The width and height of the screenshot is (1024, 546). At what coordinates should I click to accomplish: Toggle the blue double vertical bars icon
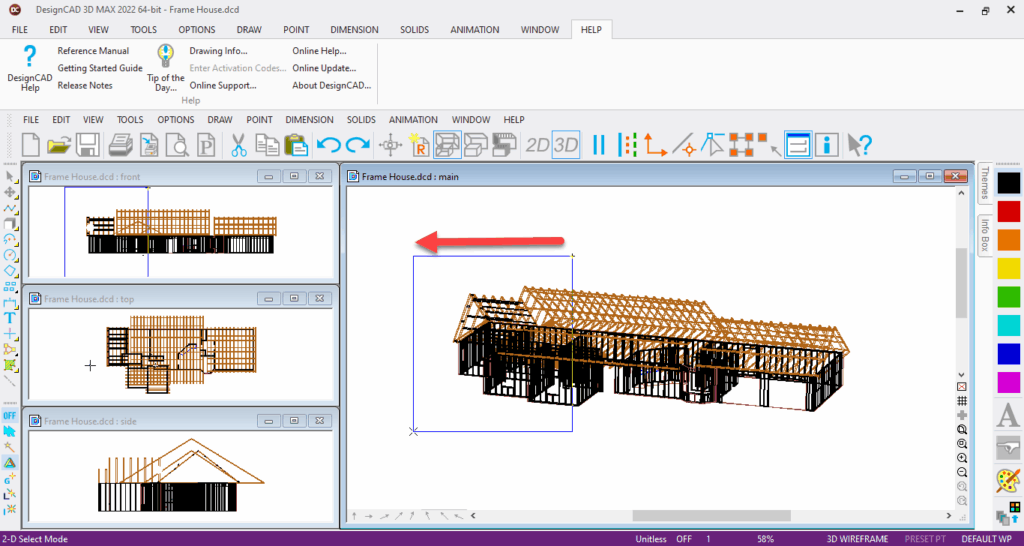pyautogui.click(x=599, y=144)
